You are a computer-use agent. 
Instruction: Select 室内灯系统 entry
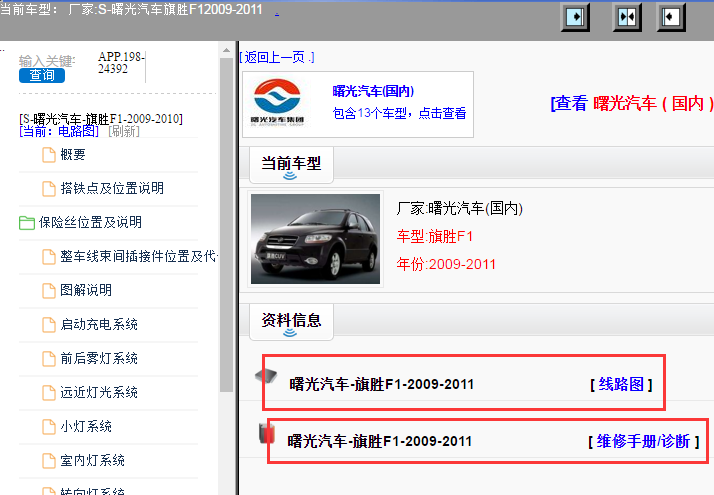[92, 460]
